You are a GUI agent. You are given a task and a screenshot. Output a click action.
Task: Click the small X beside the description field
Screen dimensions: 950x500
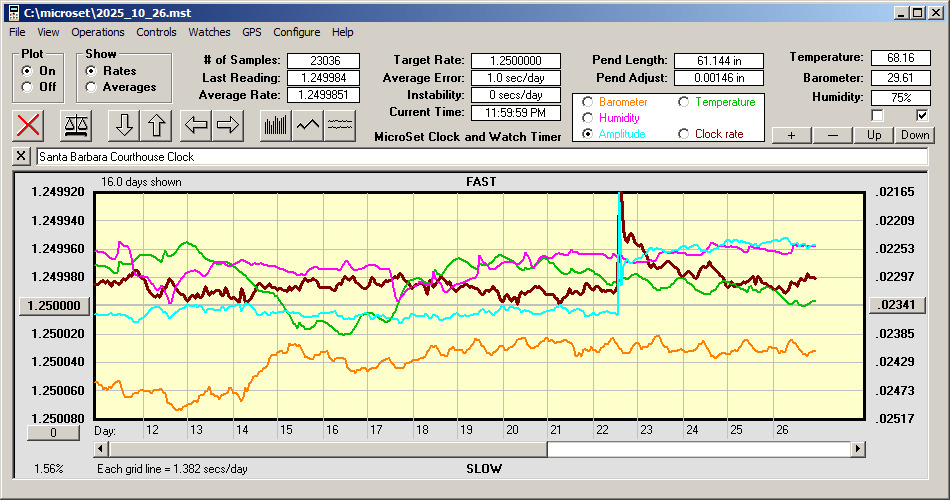(21, 157)
